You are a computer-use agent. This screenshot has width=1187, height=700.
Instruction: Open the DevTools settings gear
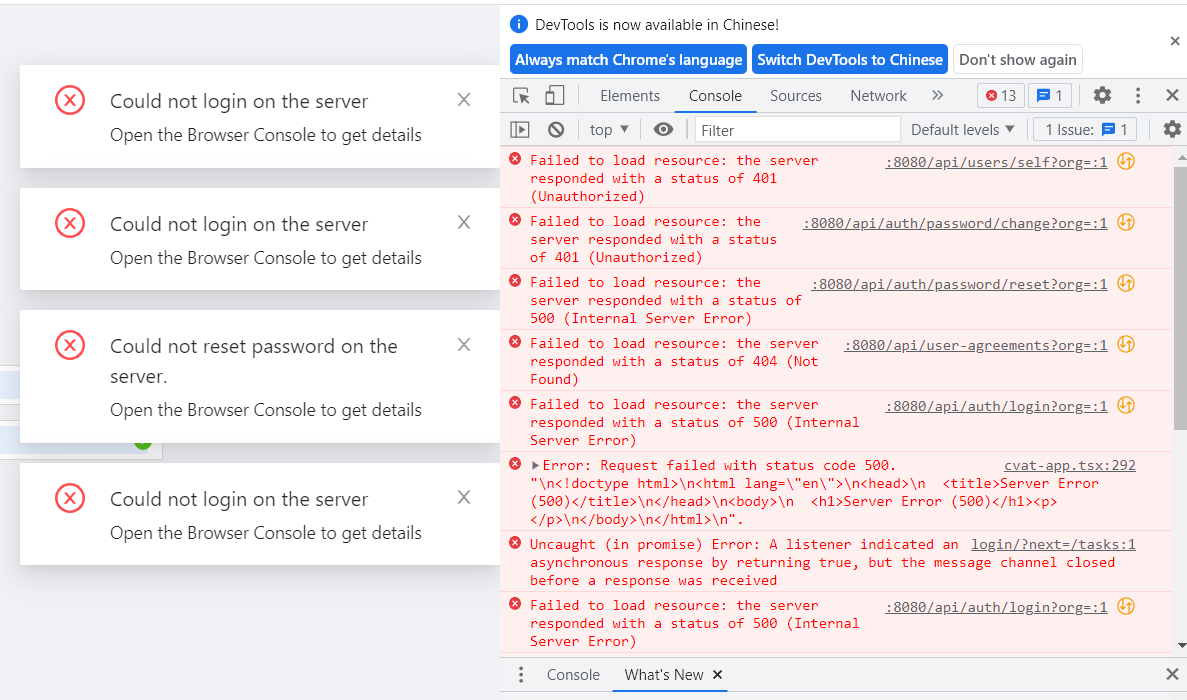(1102, 95)
